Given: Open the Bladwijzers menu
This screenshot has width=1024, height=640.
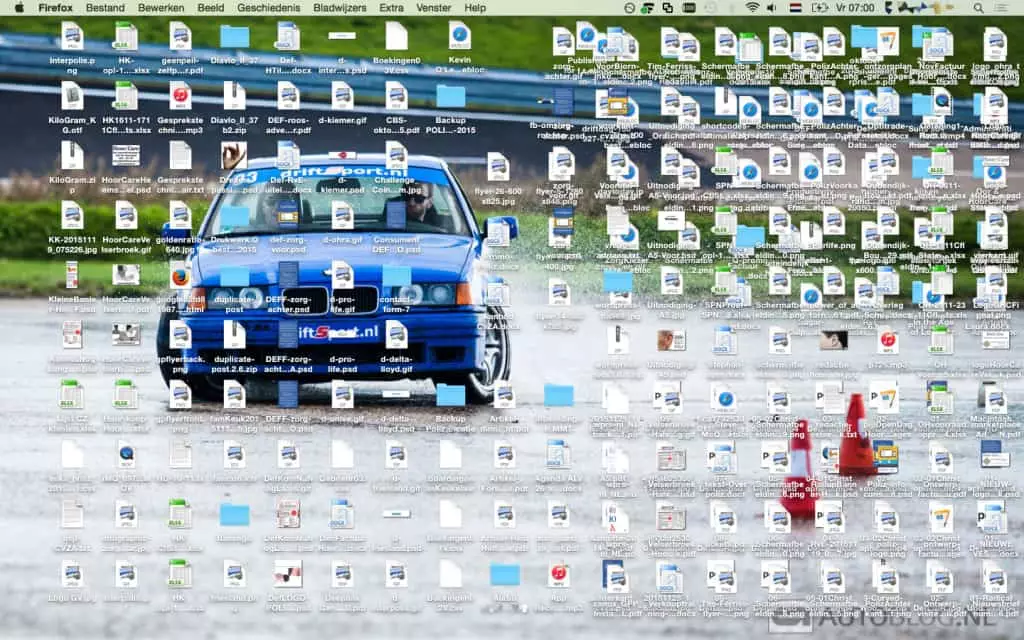Looking at the screenshot, I should (339, 8).
